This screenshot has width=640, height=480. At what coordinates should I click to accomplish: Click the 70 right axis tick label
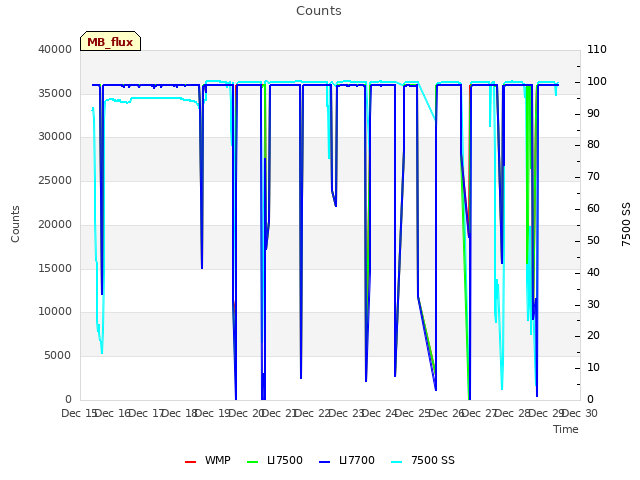click(593, 177)
